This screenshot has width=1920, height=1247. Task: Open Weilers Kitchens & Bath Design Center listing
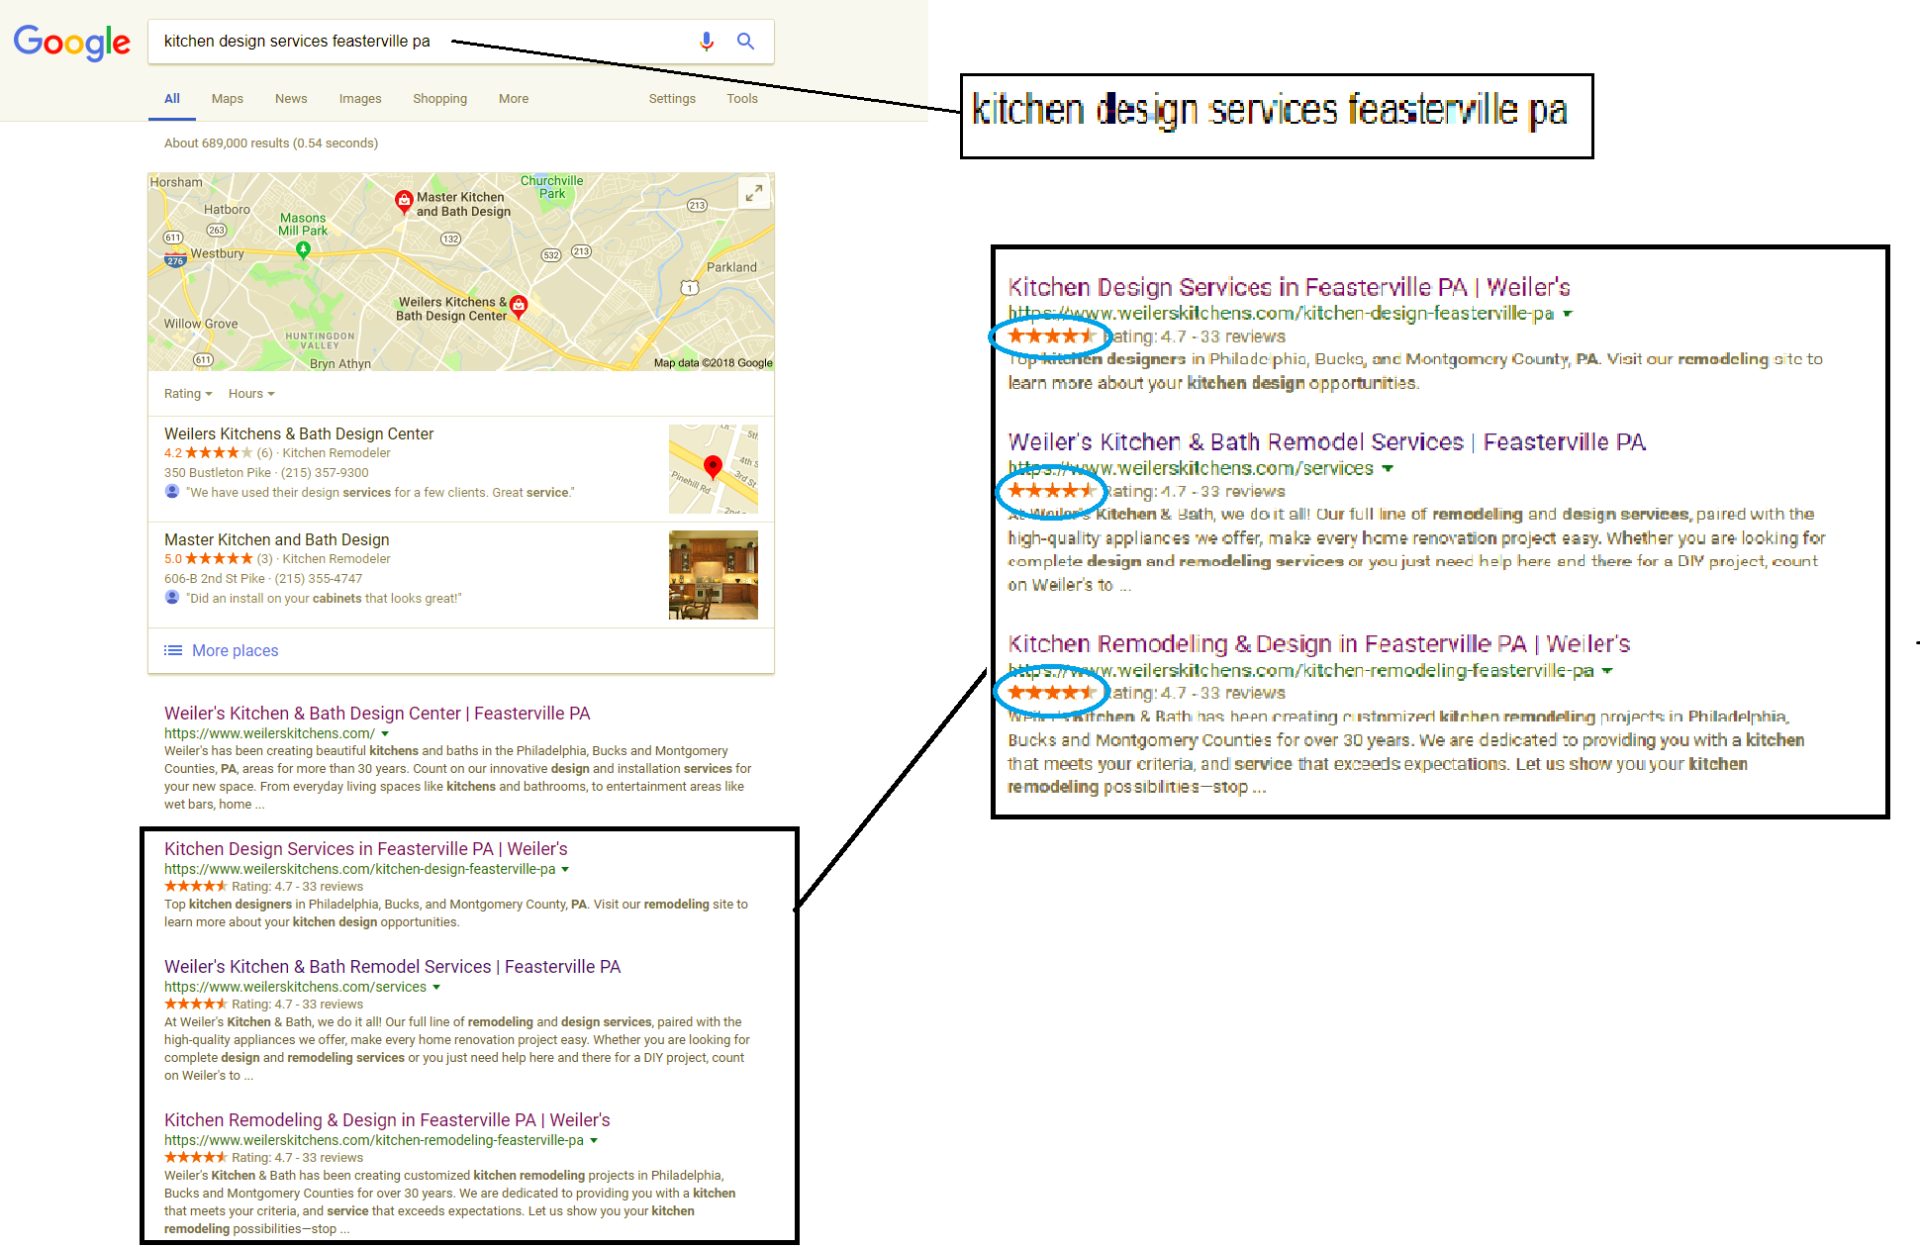(299, 434)
